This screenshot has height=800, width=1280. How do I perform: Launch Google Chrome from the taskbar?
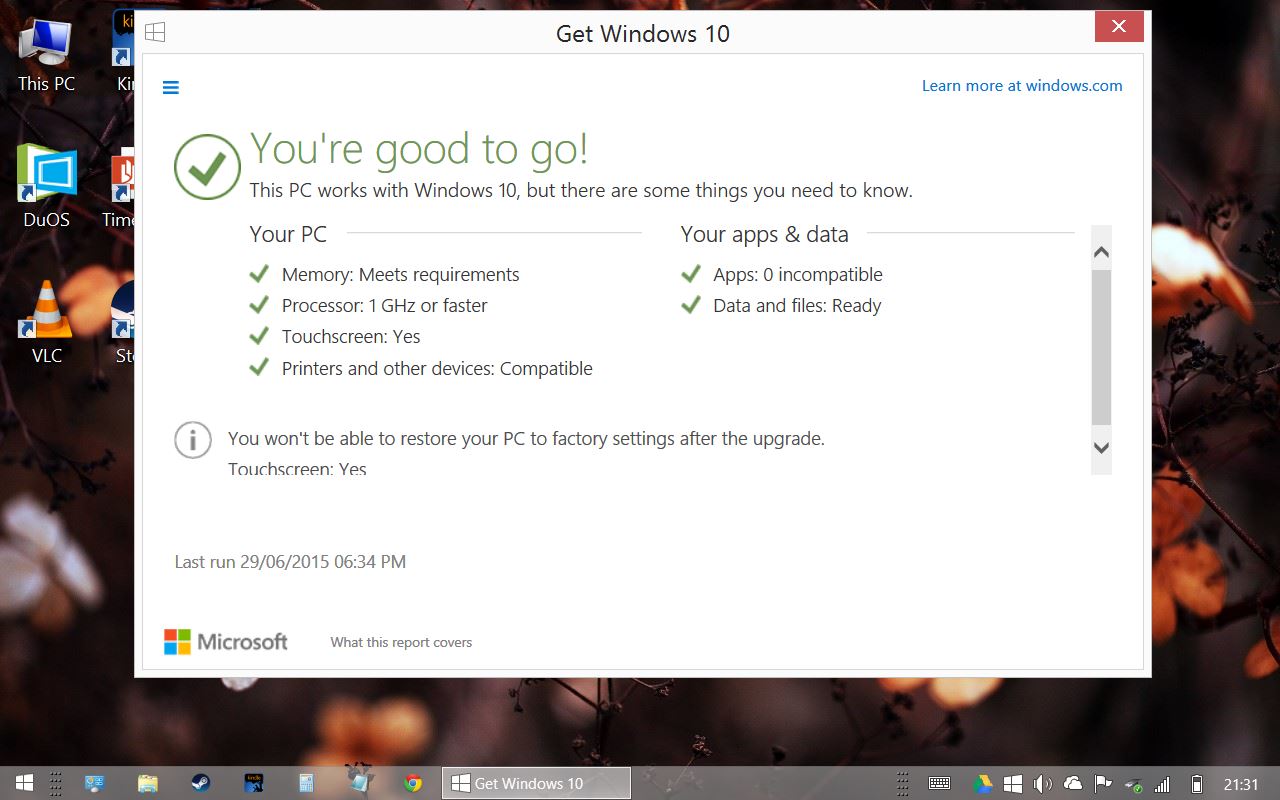point(413,784)
